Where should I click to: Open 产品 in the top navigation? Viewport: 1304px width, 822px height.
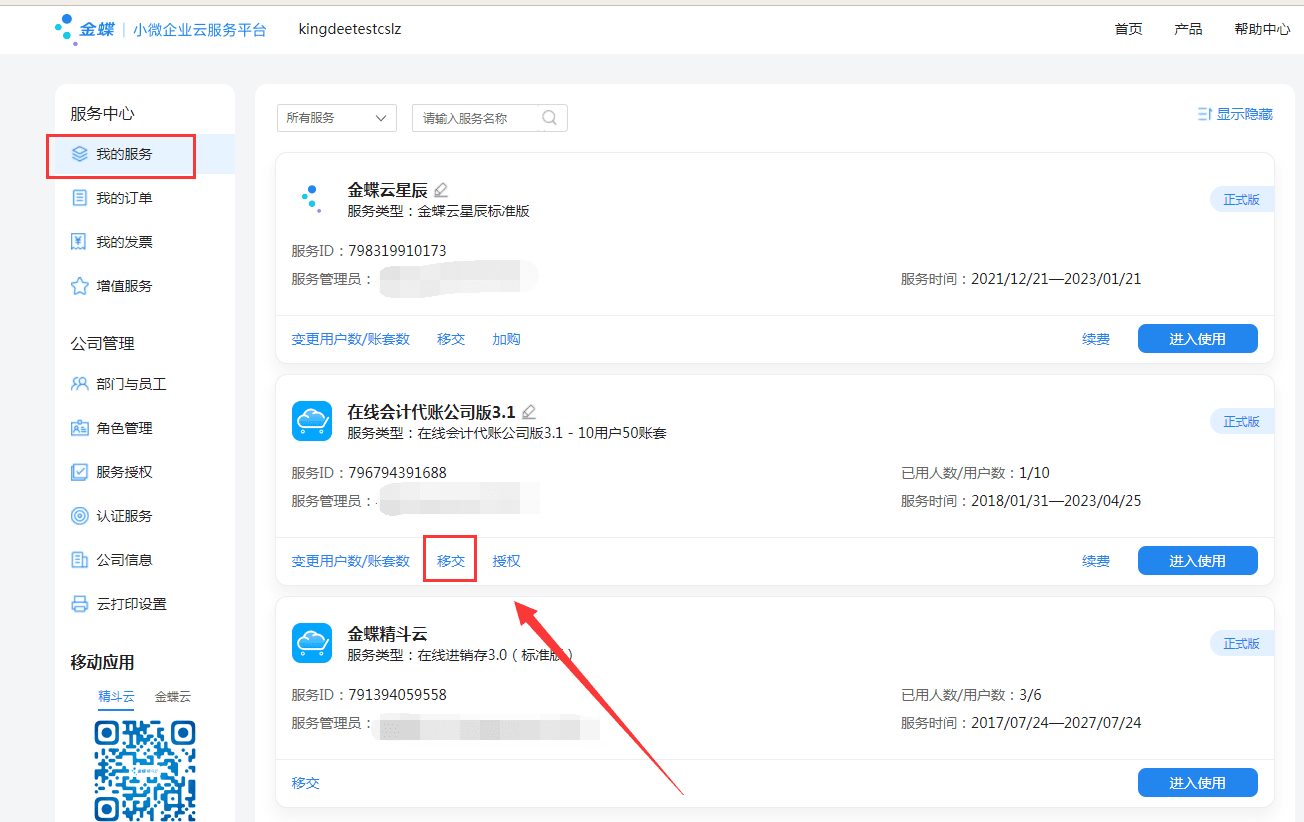pyautogui.click(x=1188, y=29)
